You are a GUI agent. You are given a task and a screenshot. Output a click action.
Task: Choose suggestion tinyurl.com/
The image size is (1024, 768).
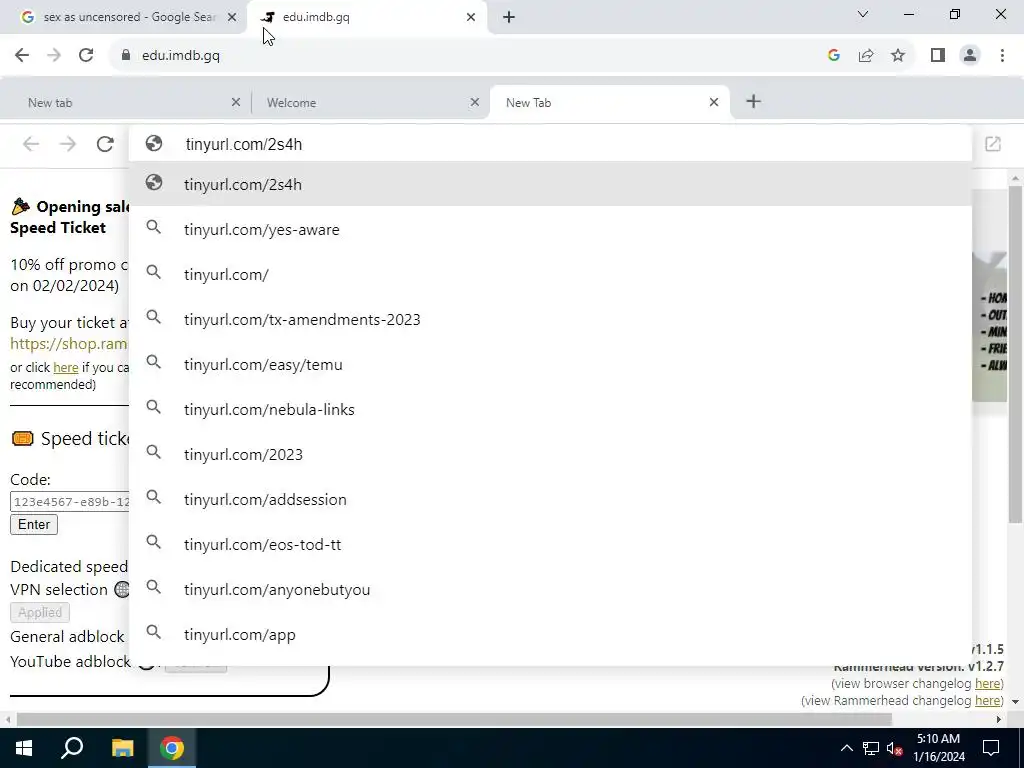550,275
